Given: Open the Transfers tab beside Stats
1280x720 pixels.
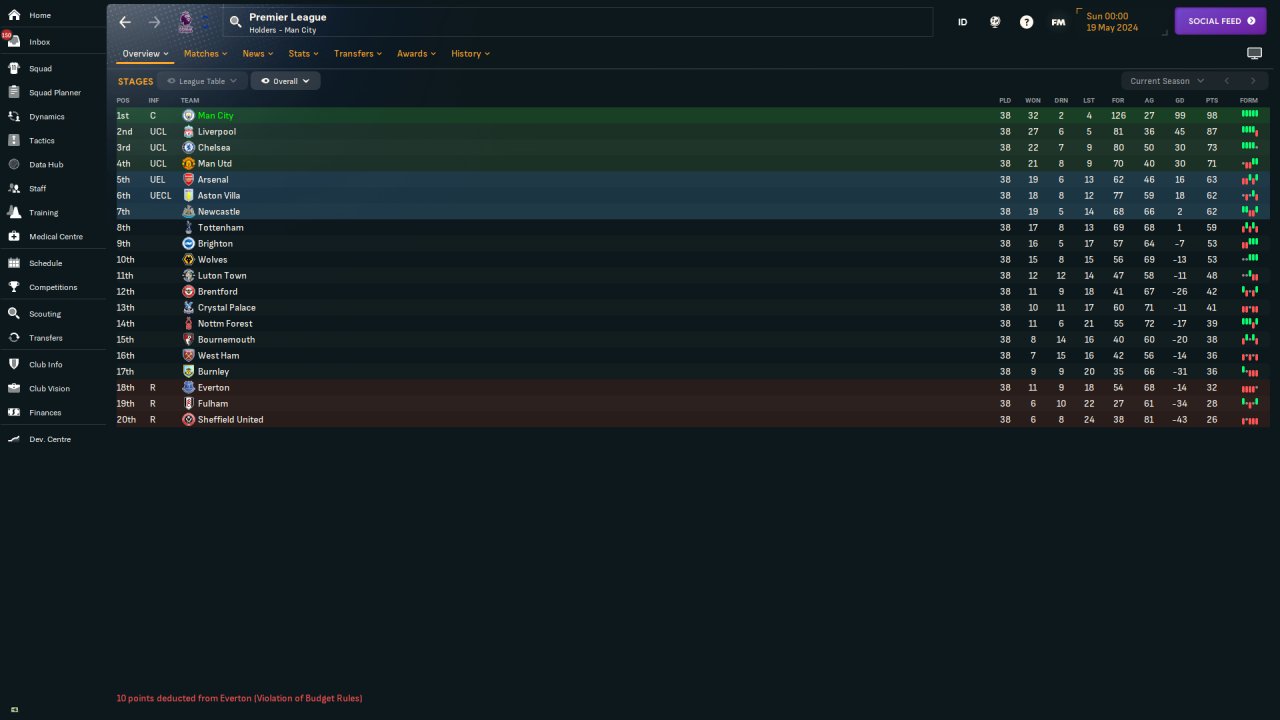Looking at the screenshot, I should click(x=358, y=54).
